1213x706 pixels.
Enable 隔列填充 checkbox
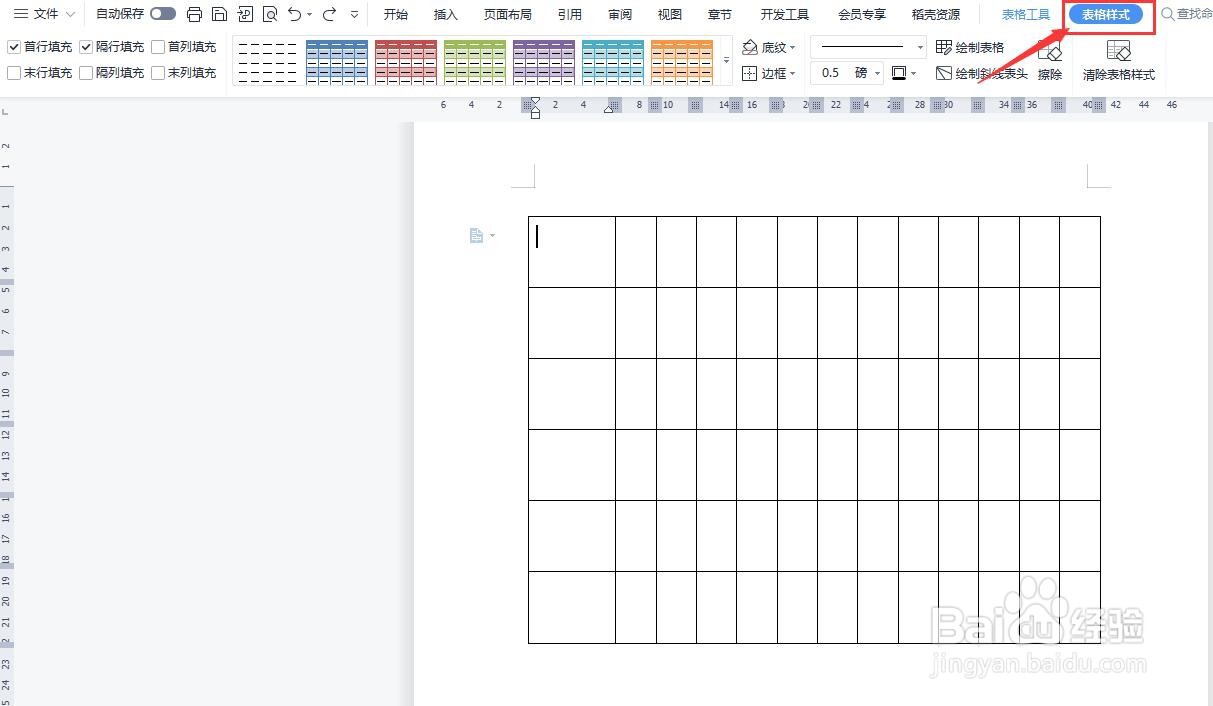[86, 73]
